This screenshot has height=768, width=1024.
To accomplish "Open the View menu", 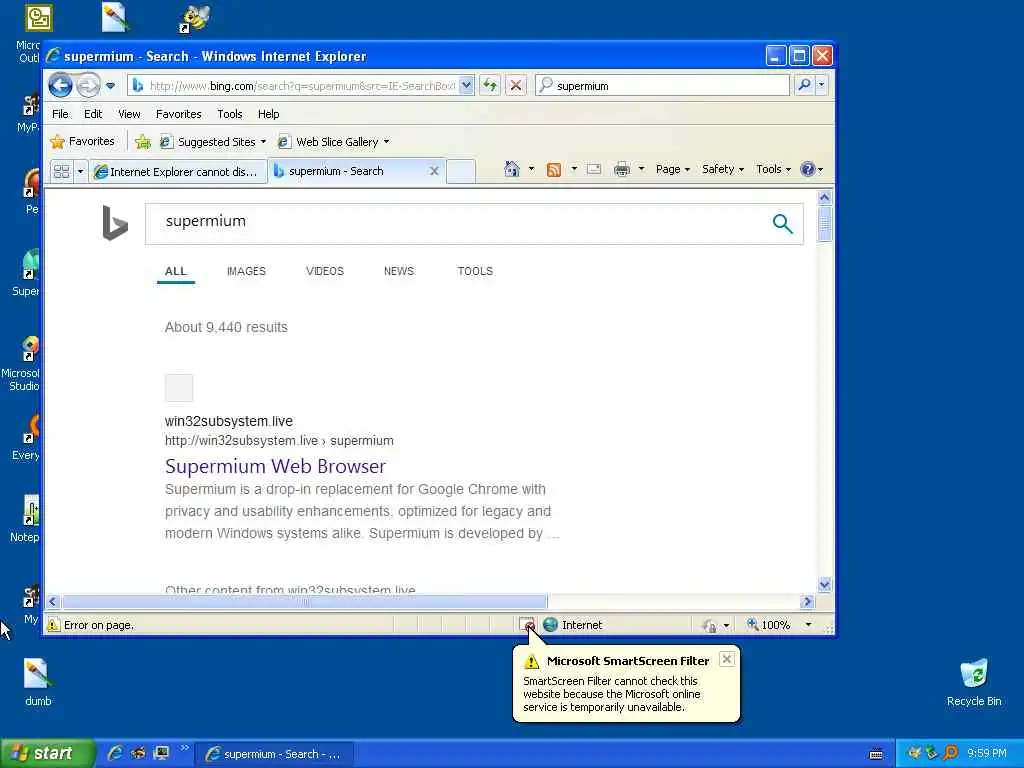I will click(129, 114).
